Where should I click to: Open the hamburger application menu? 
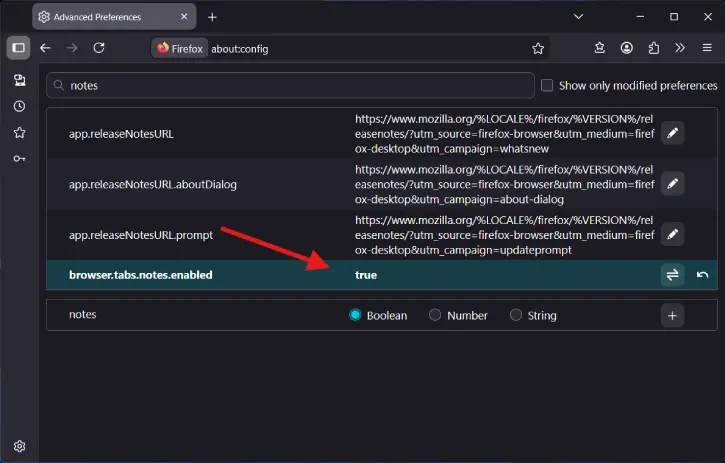(x=707, y=48)
